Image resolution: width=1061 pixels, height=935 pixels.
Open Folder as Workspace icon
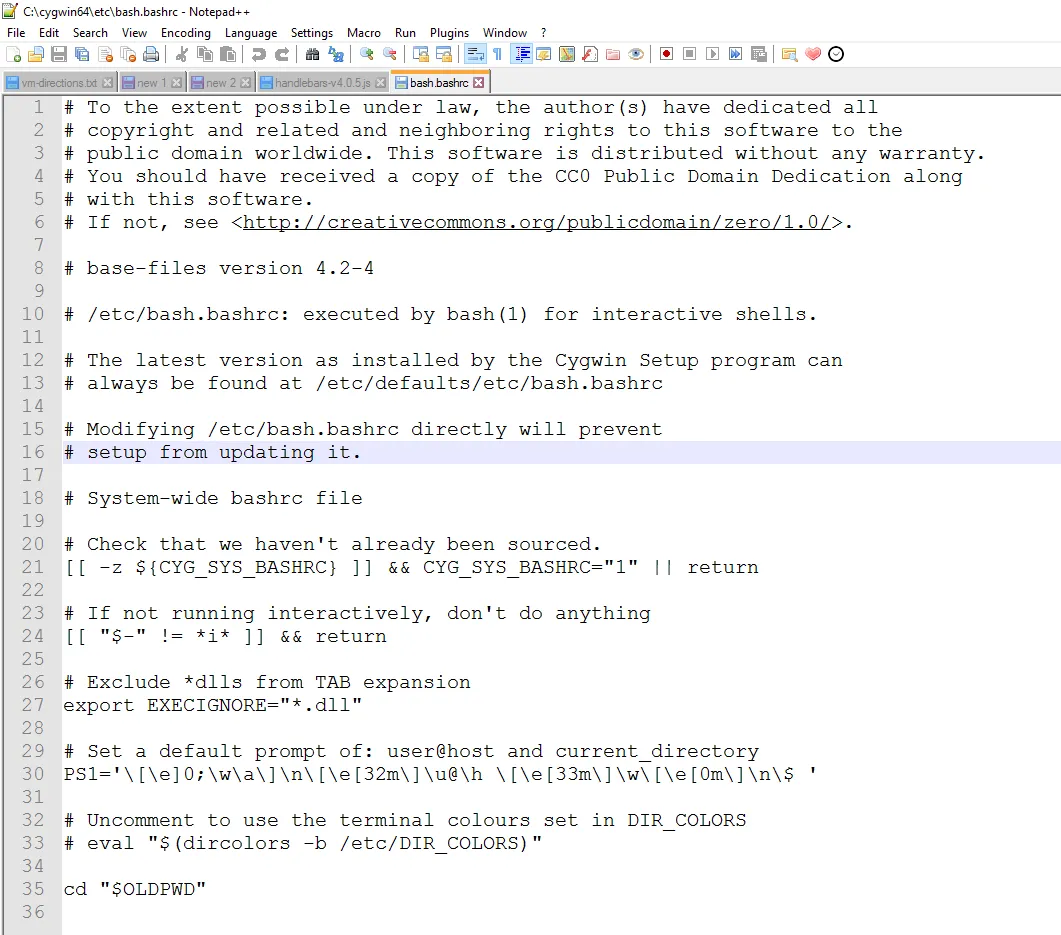(612, 54)
